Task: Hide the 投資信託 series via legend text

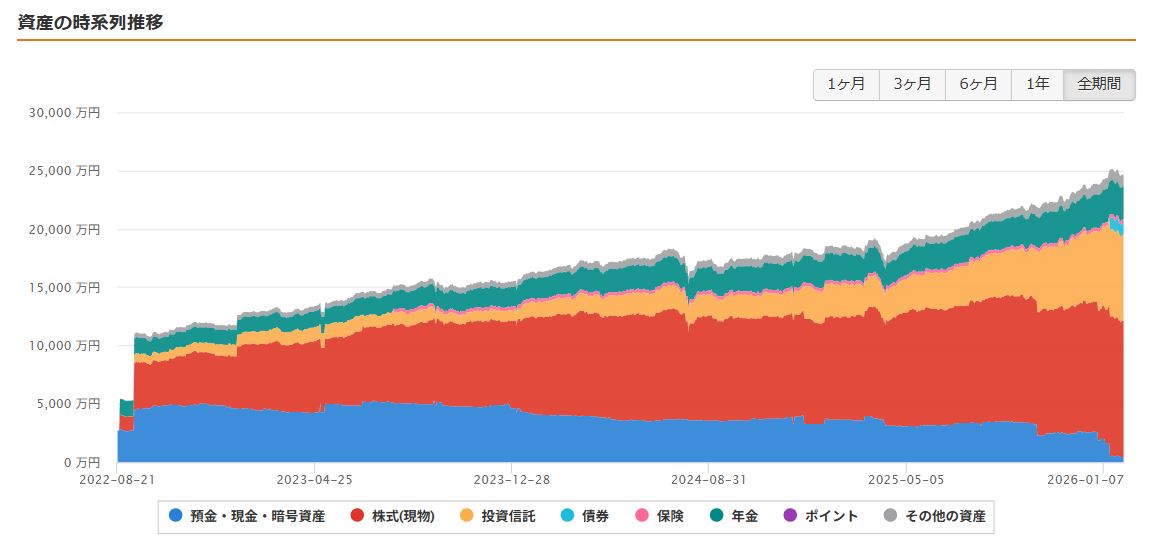Action: pos(508,516)
